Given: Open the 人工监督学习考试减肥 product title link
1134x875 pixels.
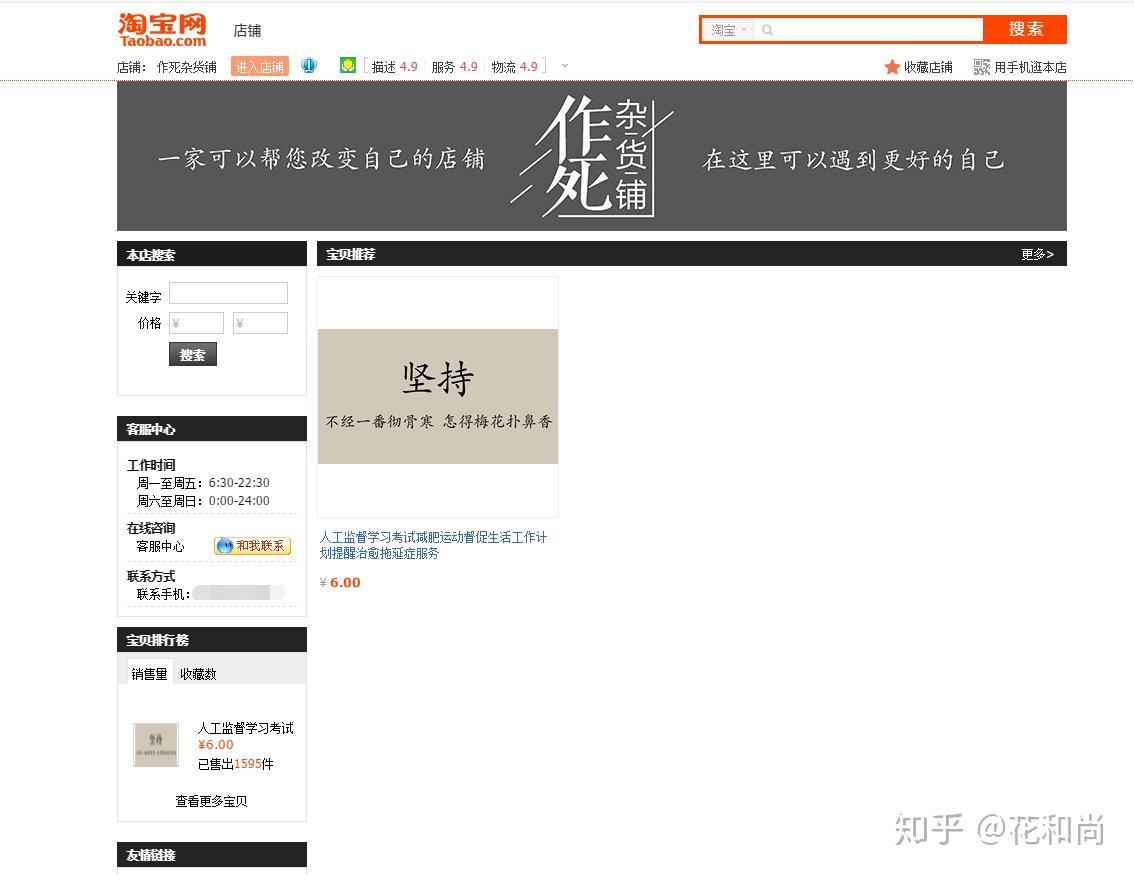Looking at the screenshot, I should (433, 545).
